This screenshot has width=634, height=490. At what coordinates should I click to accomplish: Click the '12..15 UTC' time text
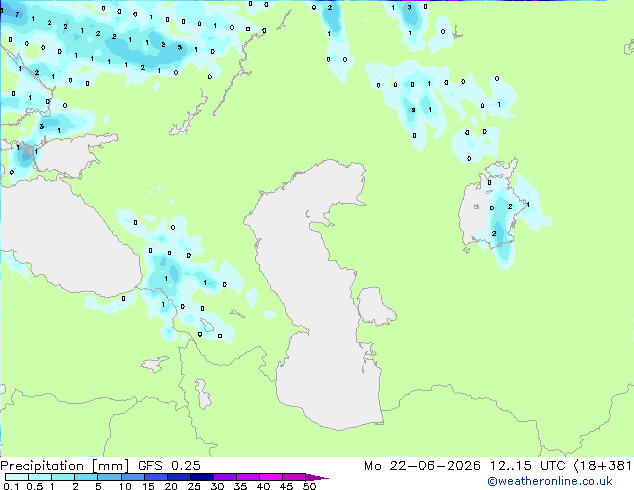527,466
